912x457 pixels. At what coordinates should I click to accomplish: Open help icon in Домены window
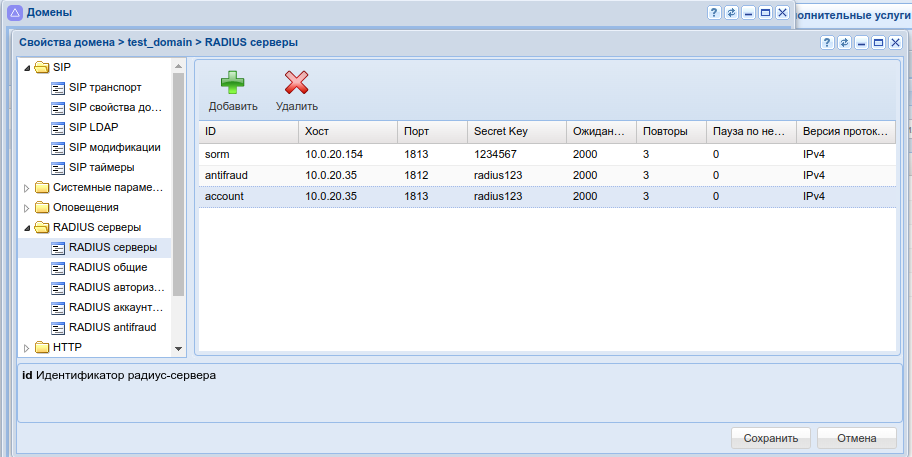714,12
